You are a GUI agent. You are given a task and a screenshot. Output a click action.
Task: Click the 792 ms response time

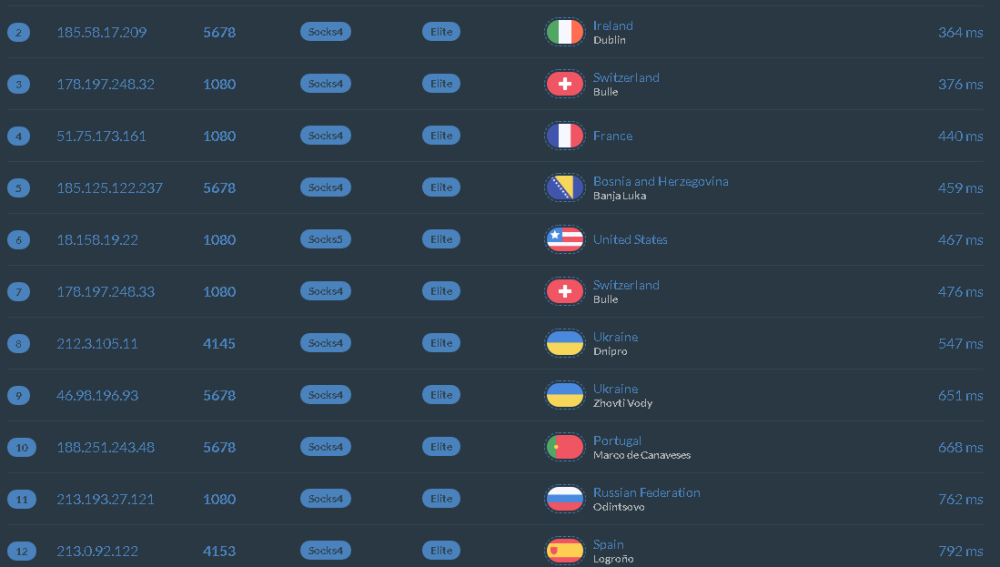coord(960,551)
